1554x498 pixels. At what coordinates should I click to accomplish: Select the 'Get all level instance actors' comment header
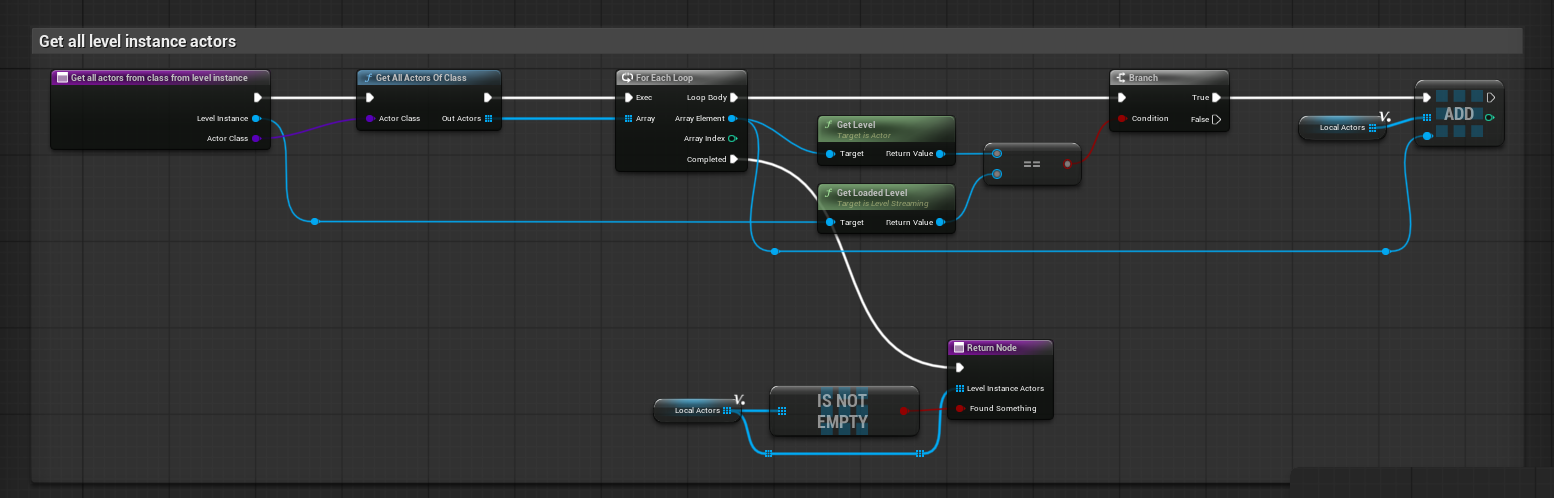tap(776, 41)
